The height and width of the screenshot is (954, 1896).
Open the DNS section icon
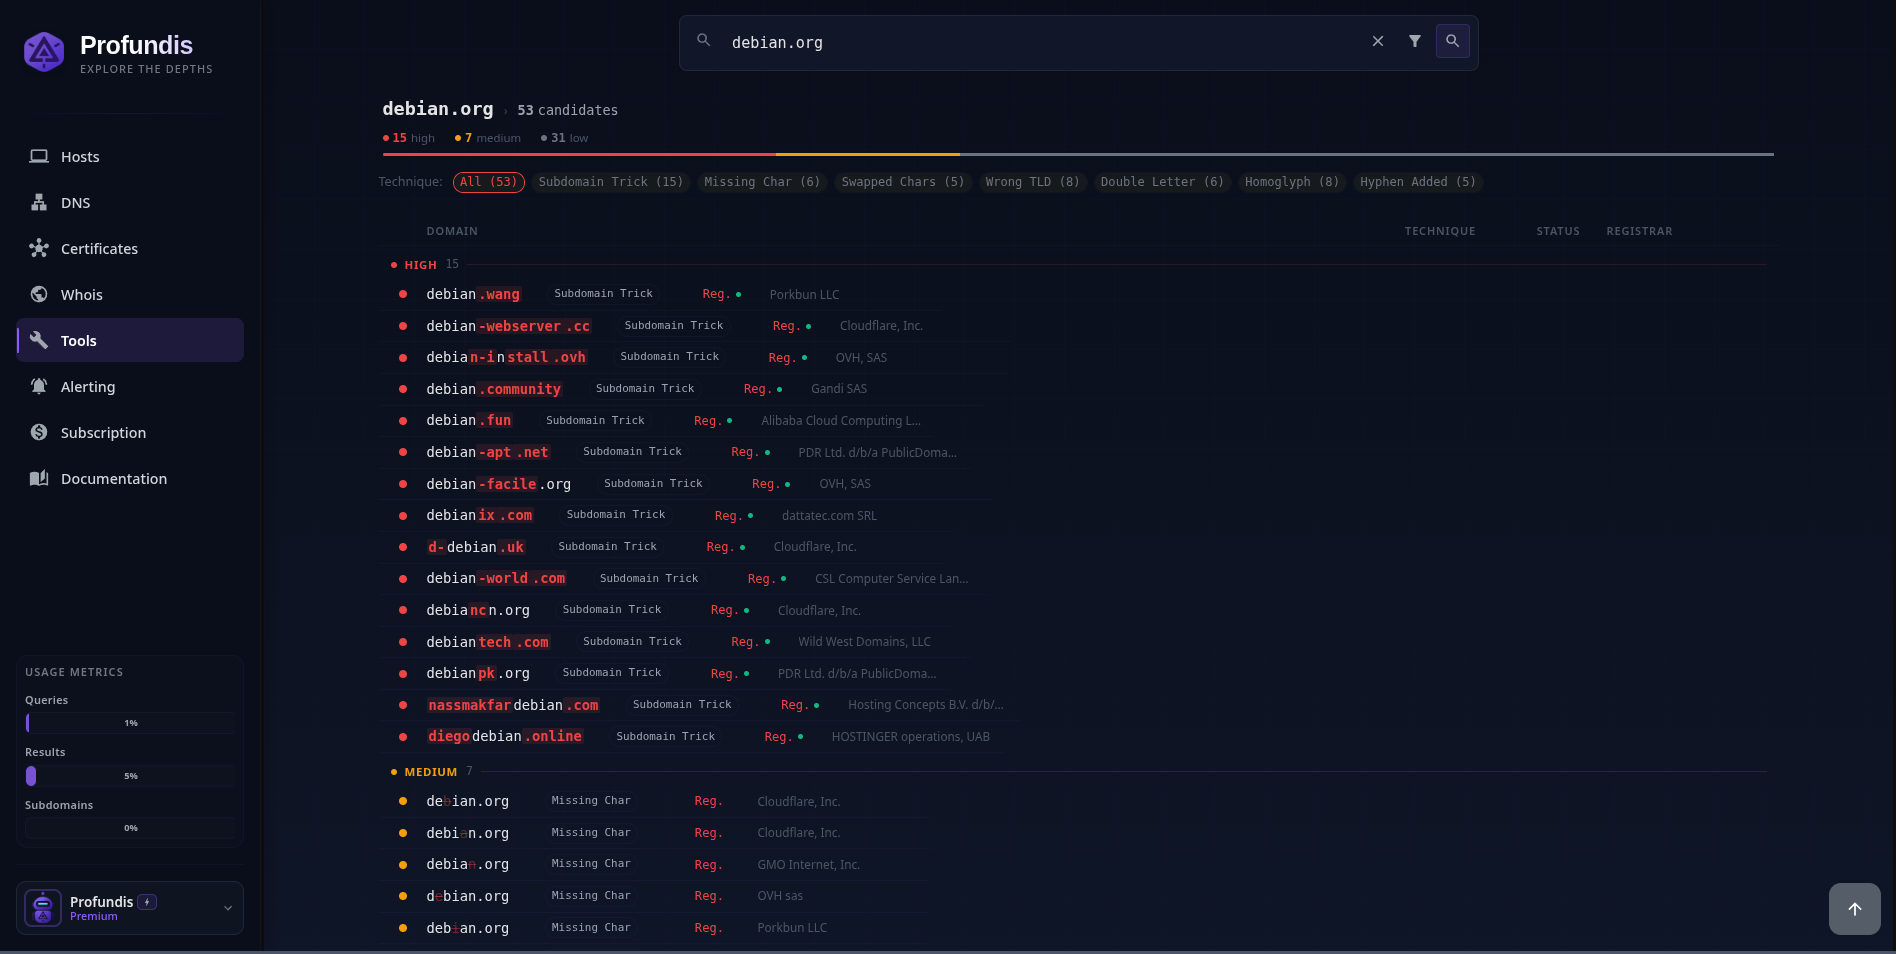pyautogui.click(x=39, y=202)
